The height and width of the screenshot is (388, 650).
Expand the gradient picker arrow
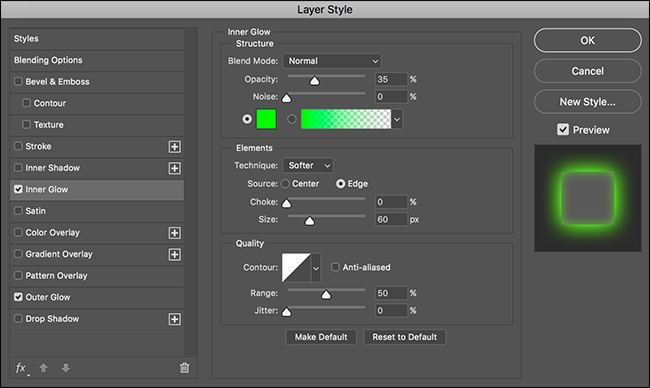coord(397,119)
